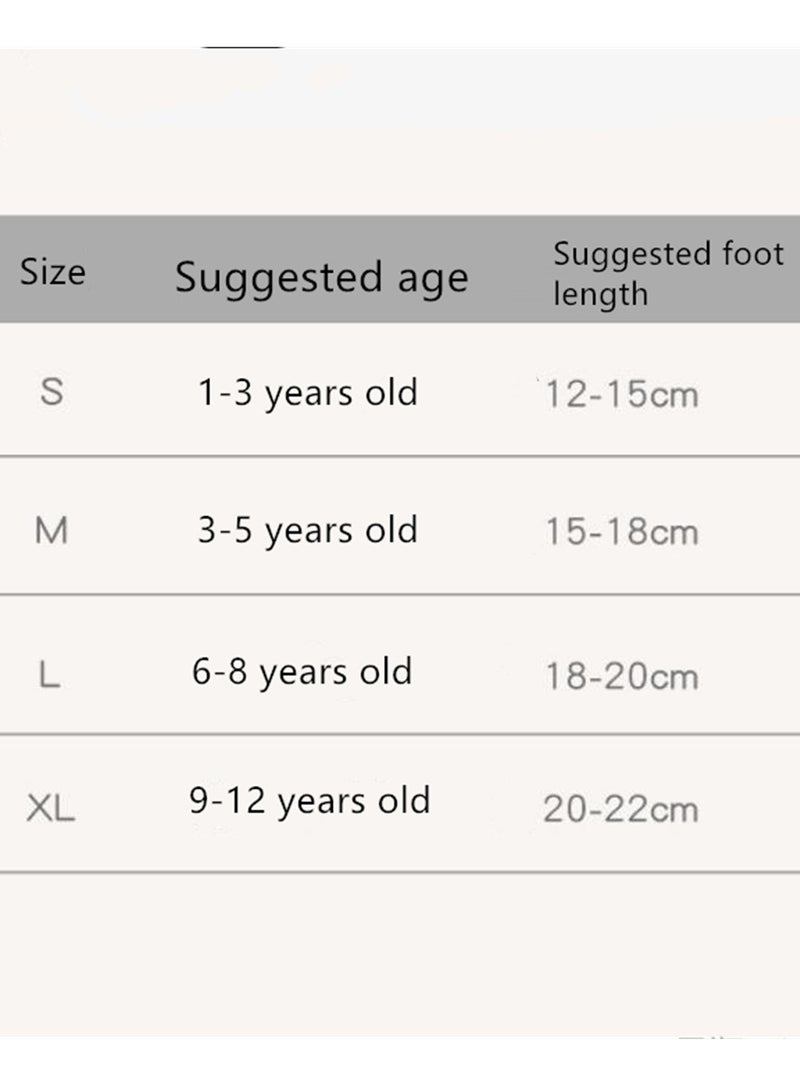This screenshot has height=1091, width=800.
Task: Click the word 'length' in header
Action: (x=600, y=294)
